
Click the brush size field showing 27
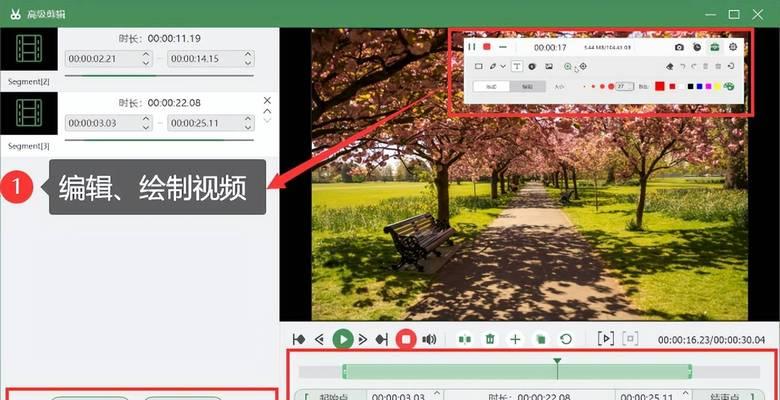[625, 87]
